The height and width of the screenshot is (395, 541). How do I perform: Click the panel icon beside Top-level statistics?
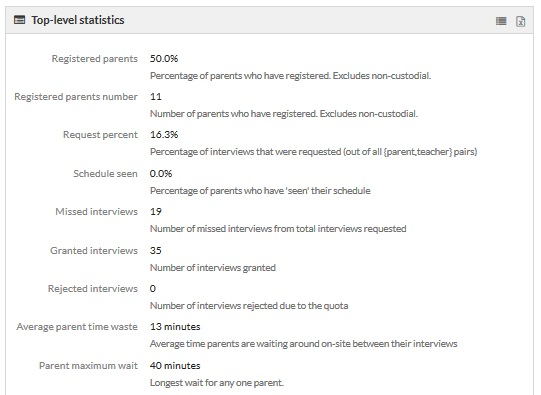(x=19, y=20)
